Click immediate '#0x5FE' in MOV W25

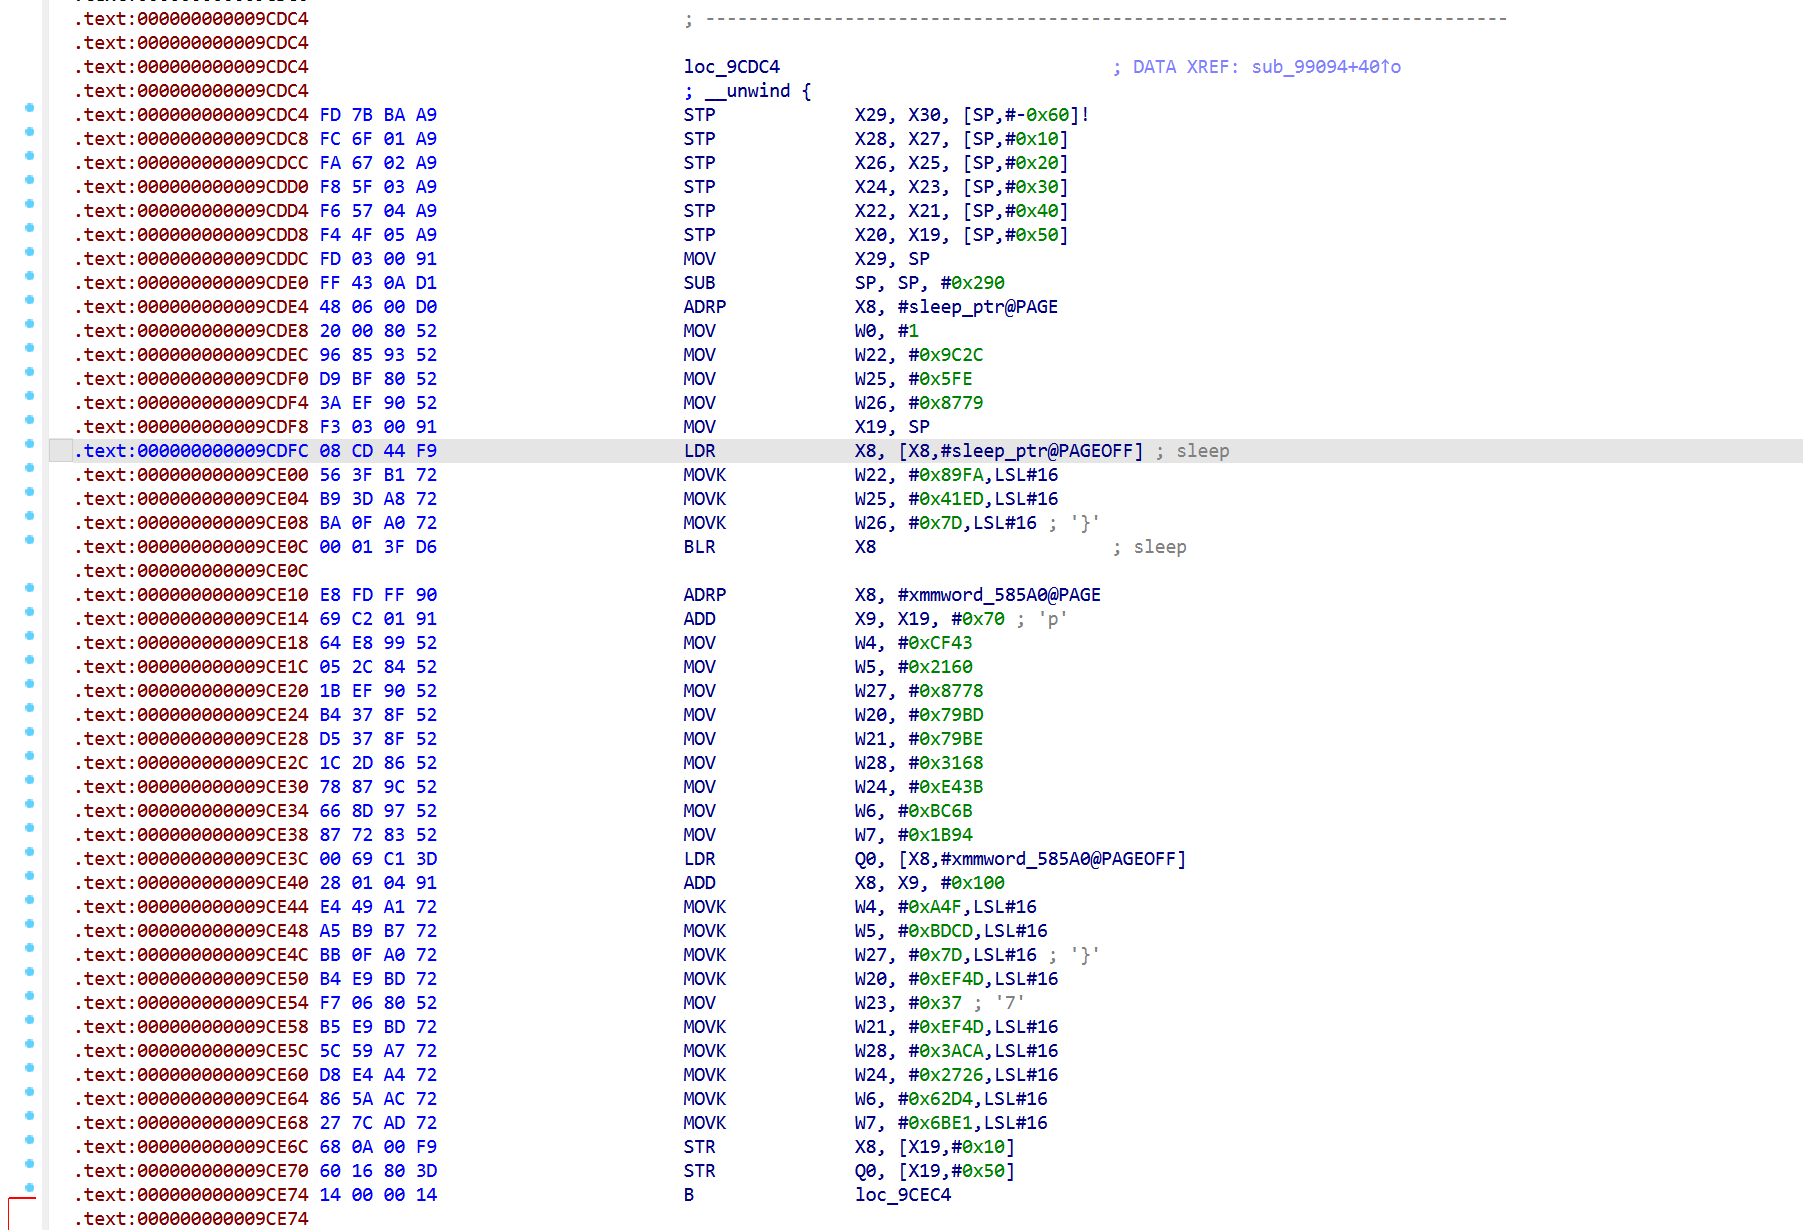[940, 379]
